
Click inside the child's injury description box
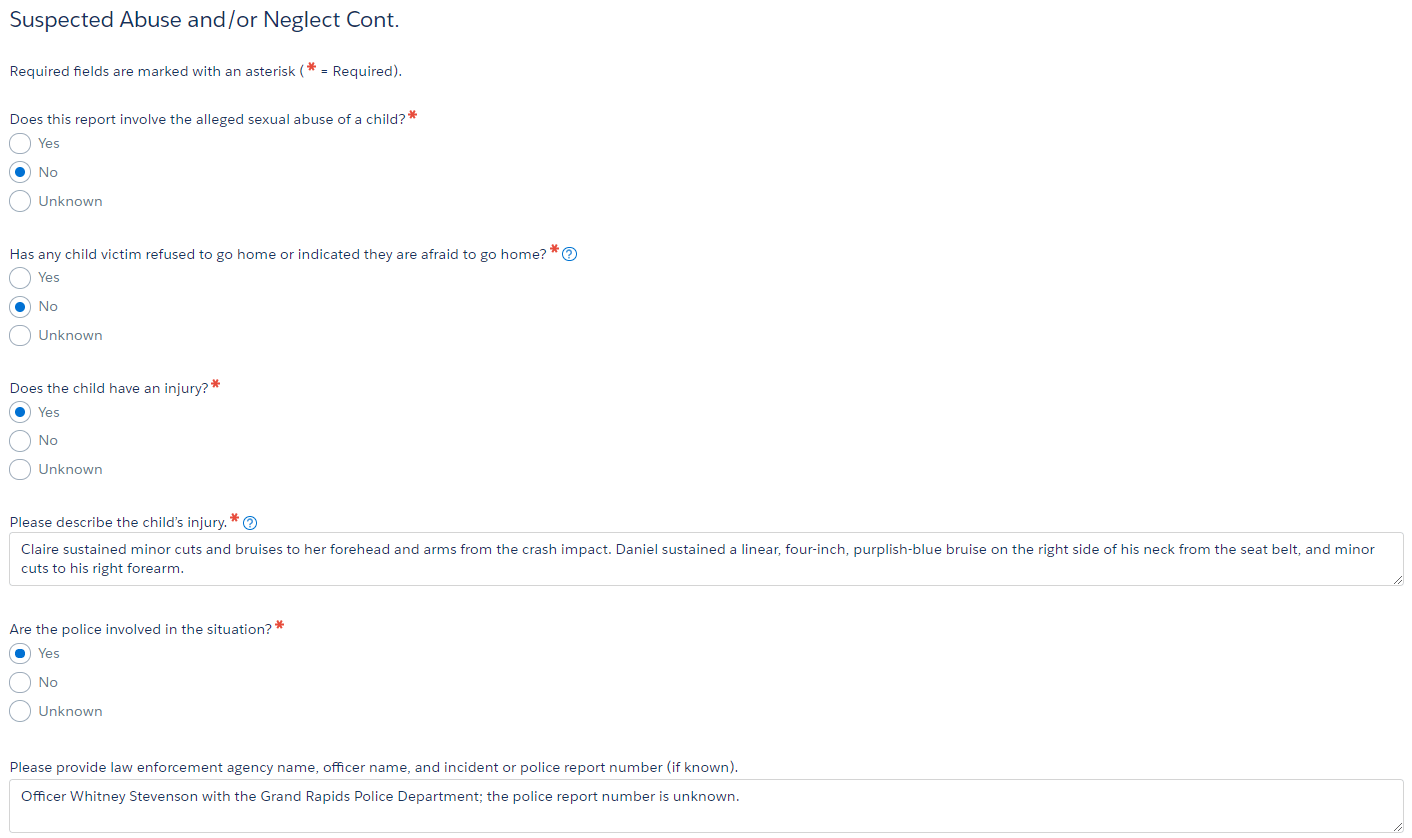700,558
